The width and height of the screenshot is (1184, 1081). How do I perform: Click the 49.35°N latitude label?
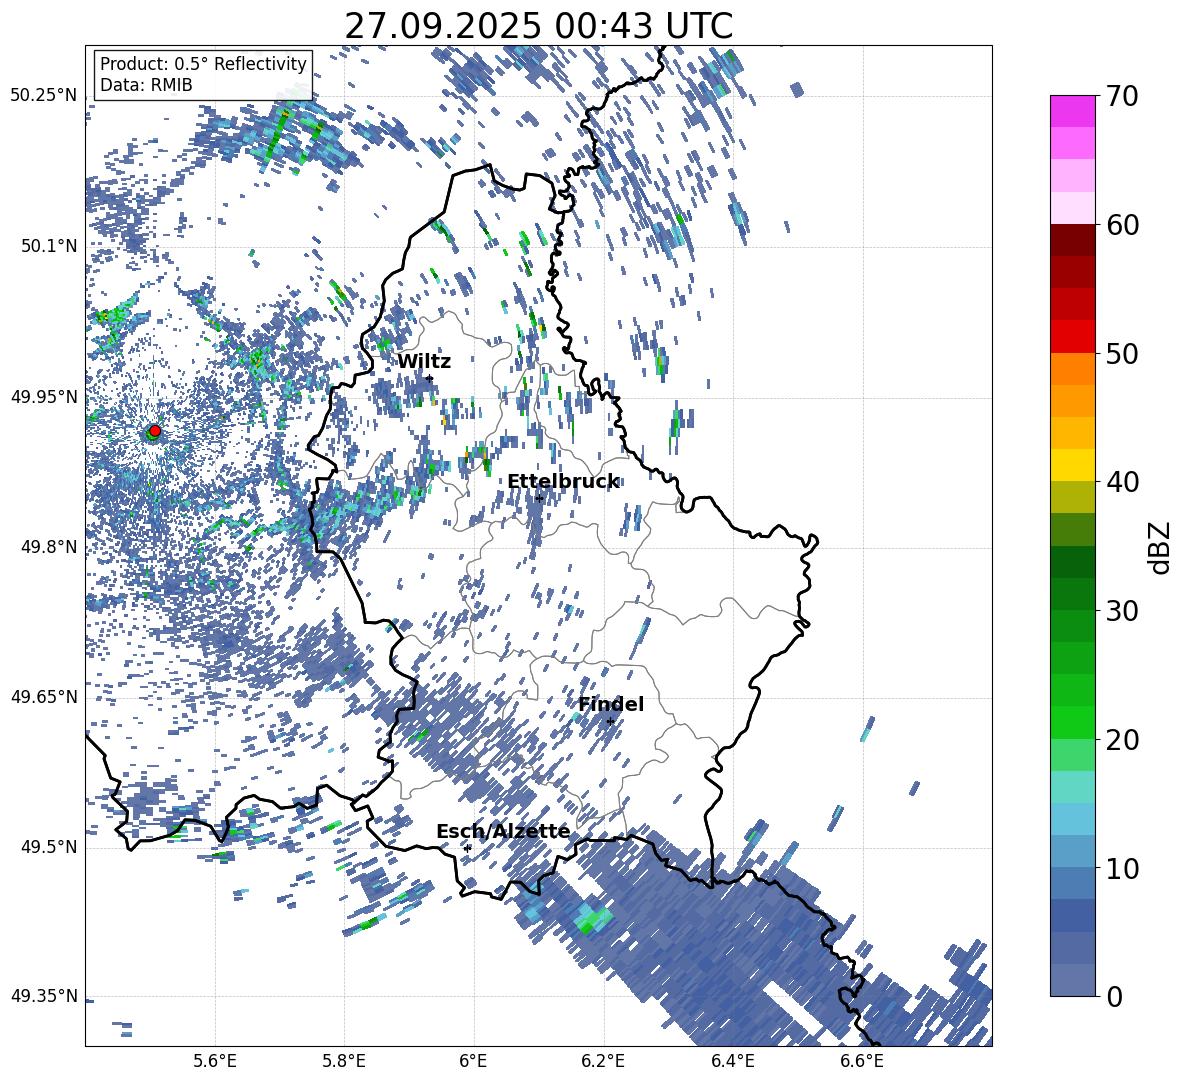coord(44,996)
